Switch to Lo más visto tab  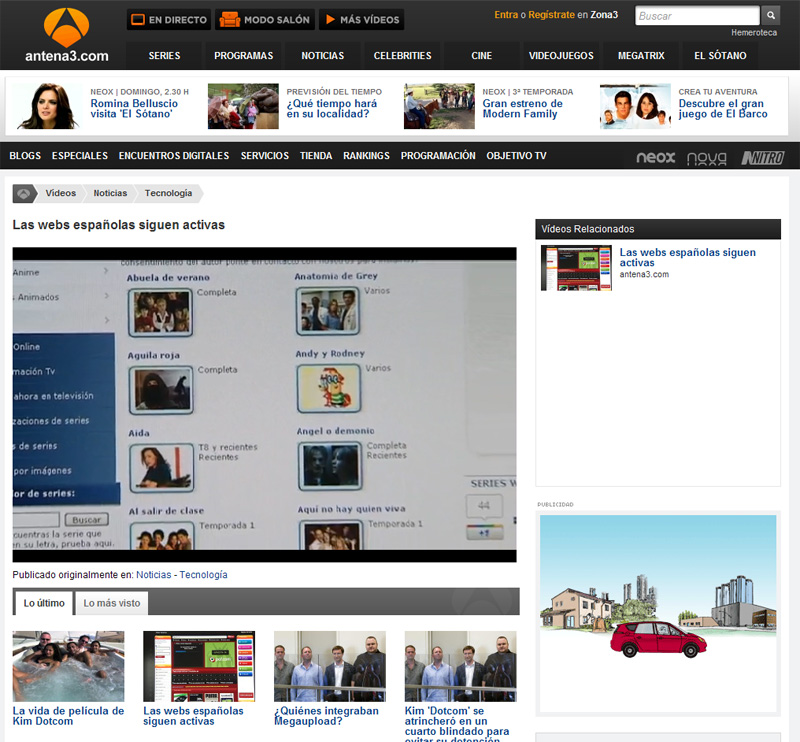tap(112, 603)
